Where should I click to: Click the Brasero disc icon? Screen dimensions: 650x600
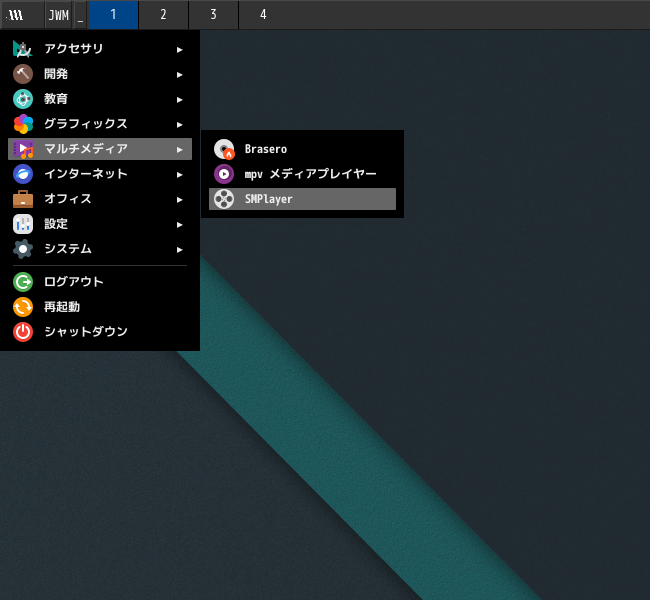point(224,149)
